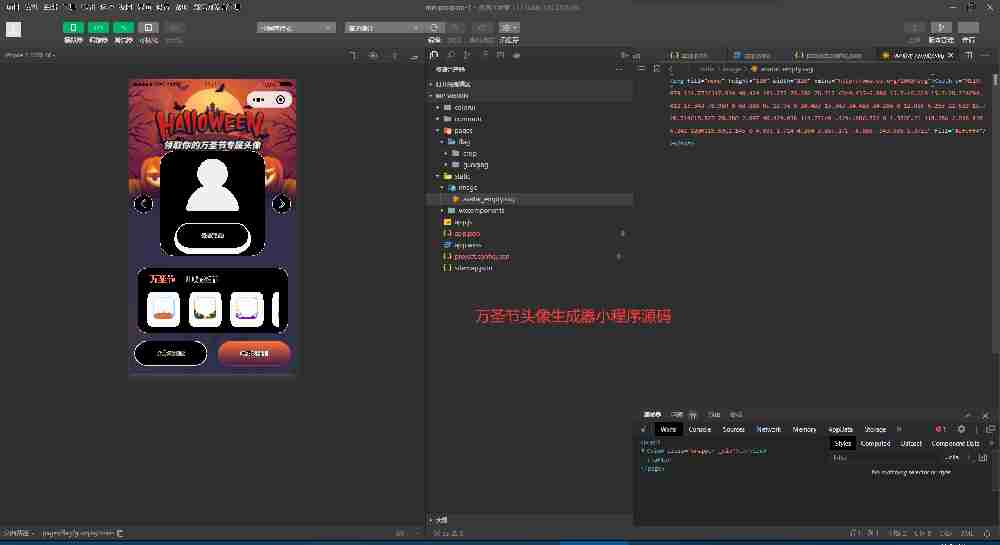Click the debugger dock side icon
The height and width of the screenshot is (545, 1000).
coord(990,429)
